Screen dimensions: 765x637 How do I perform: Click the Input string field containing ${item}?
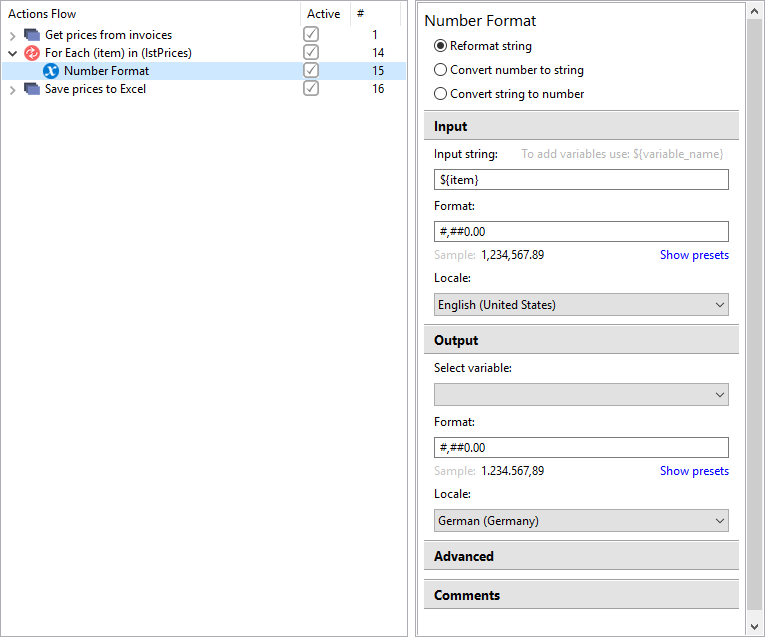(581, 180)
